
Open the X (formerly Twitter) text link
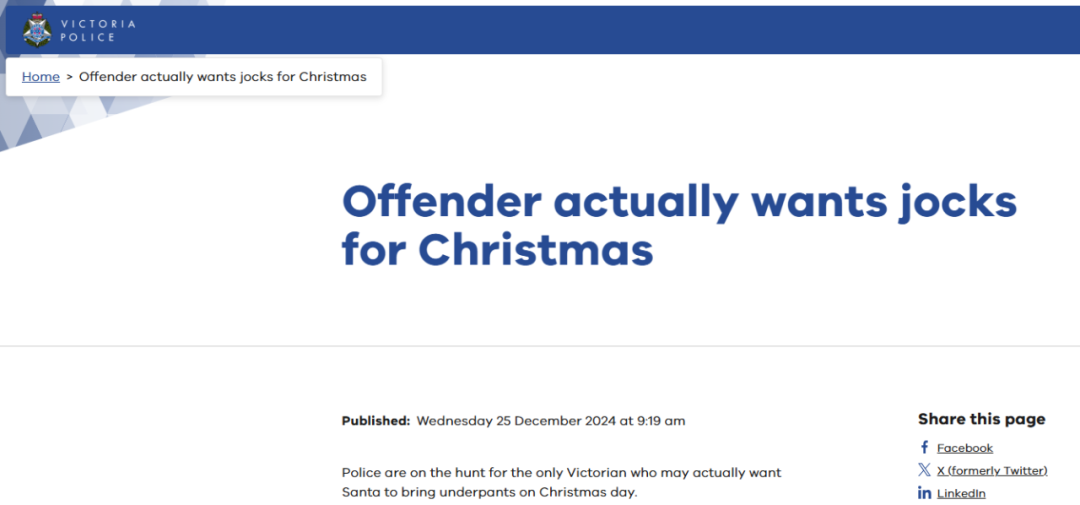click(992, 471)
